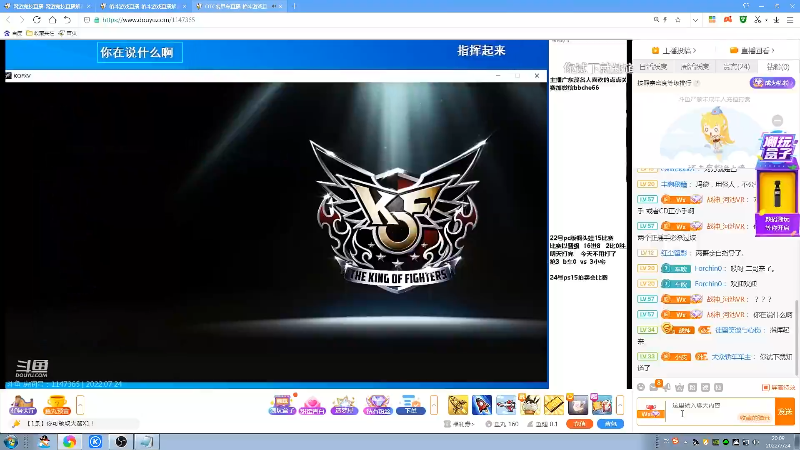The width and height of the screenshot is (800, 450).
Task: Open the first tab in the fan ranking panel
Action: click(653, 67)
